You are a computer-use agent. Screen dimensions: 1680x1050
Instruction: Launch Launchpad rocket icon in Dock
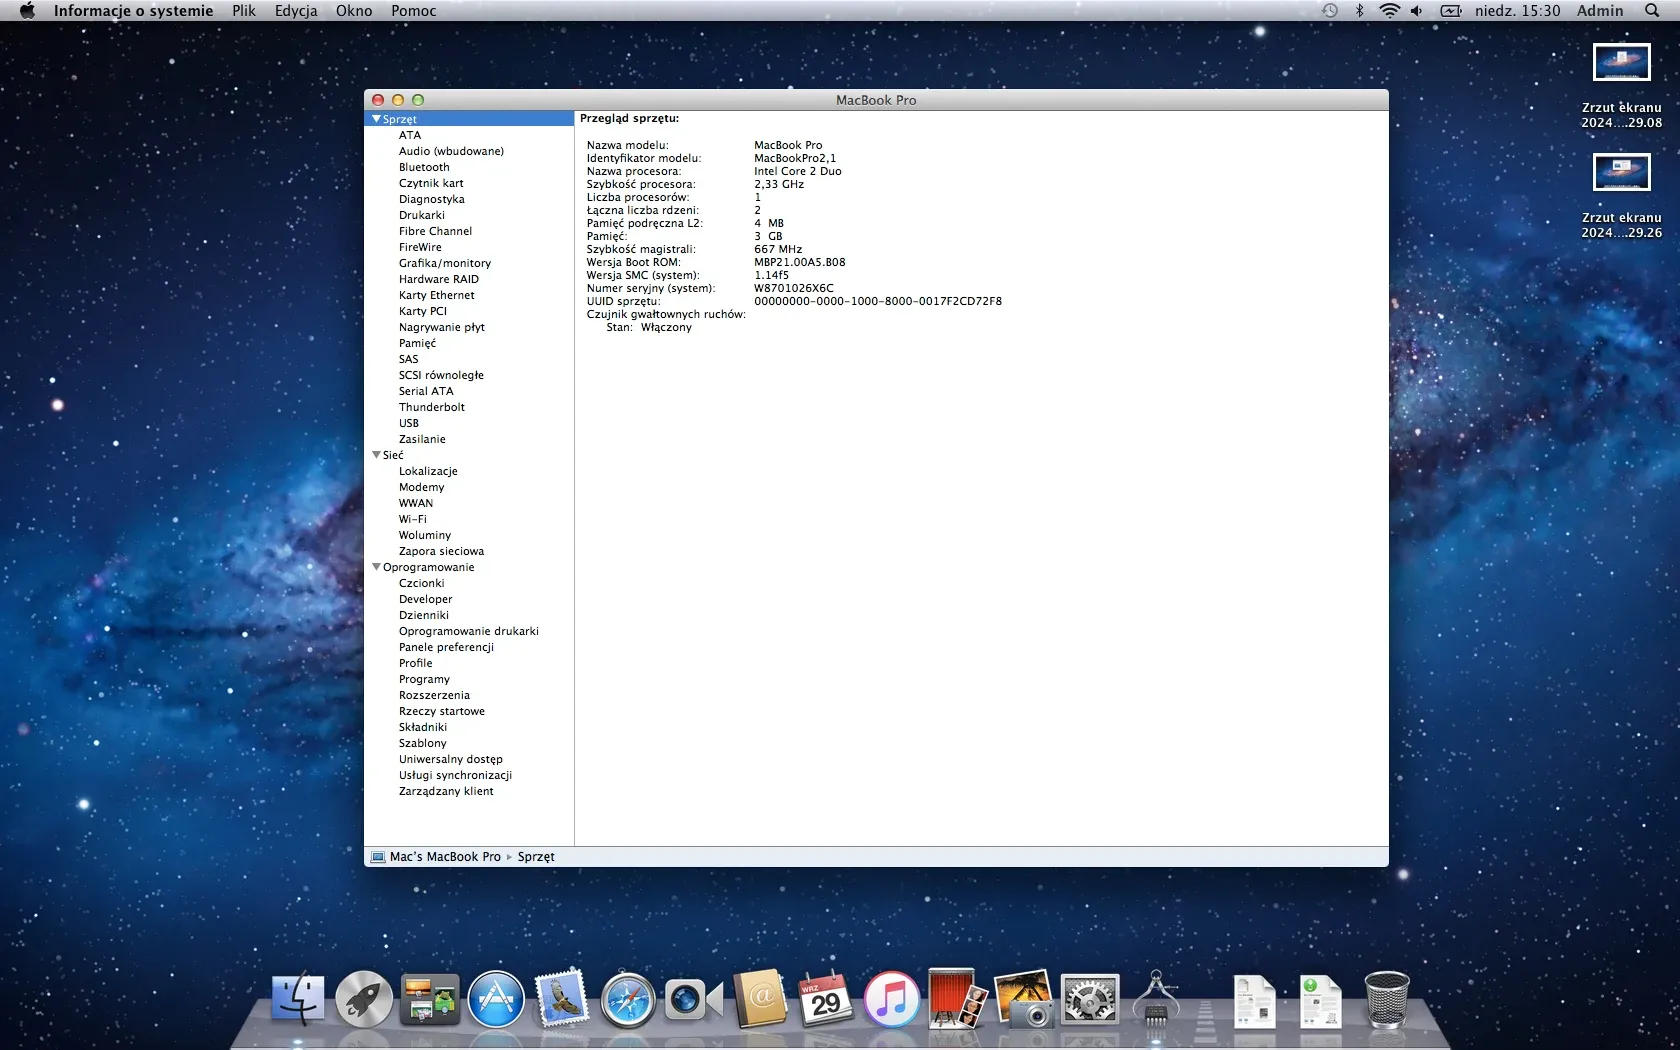point(364,1000)
